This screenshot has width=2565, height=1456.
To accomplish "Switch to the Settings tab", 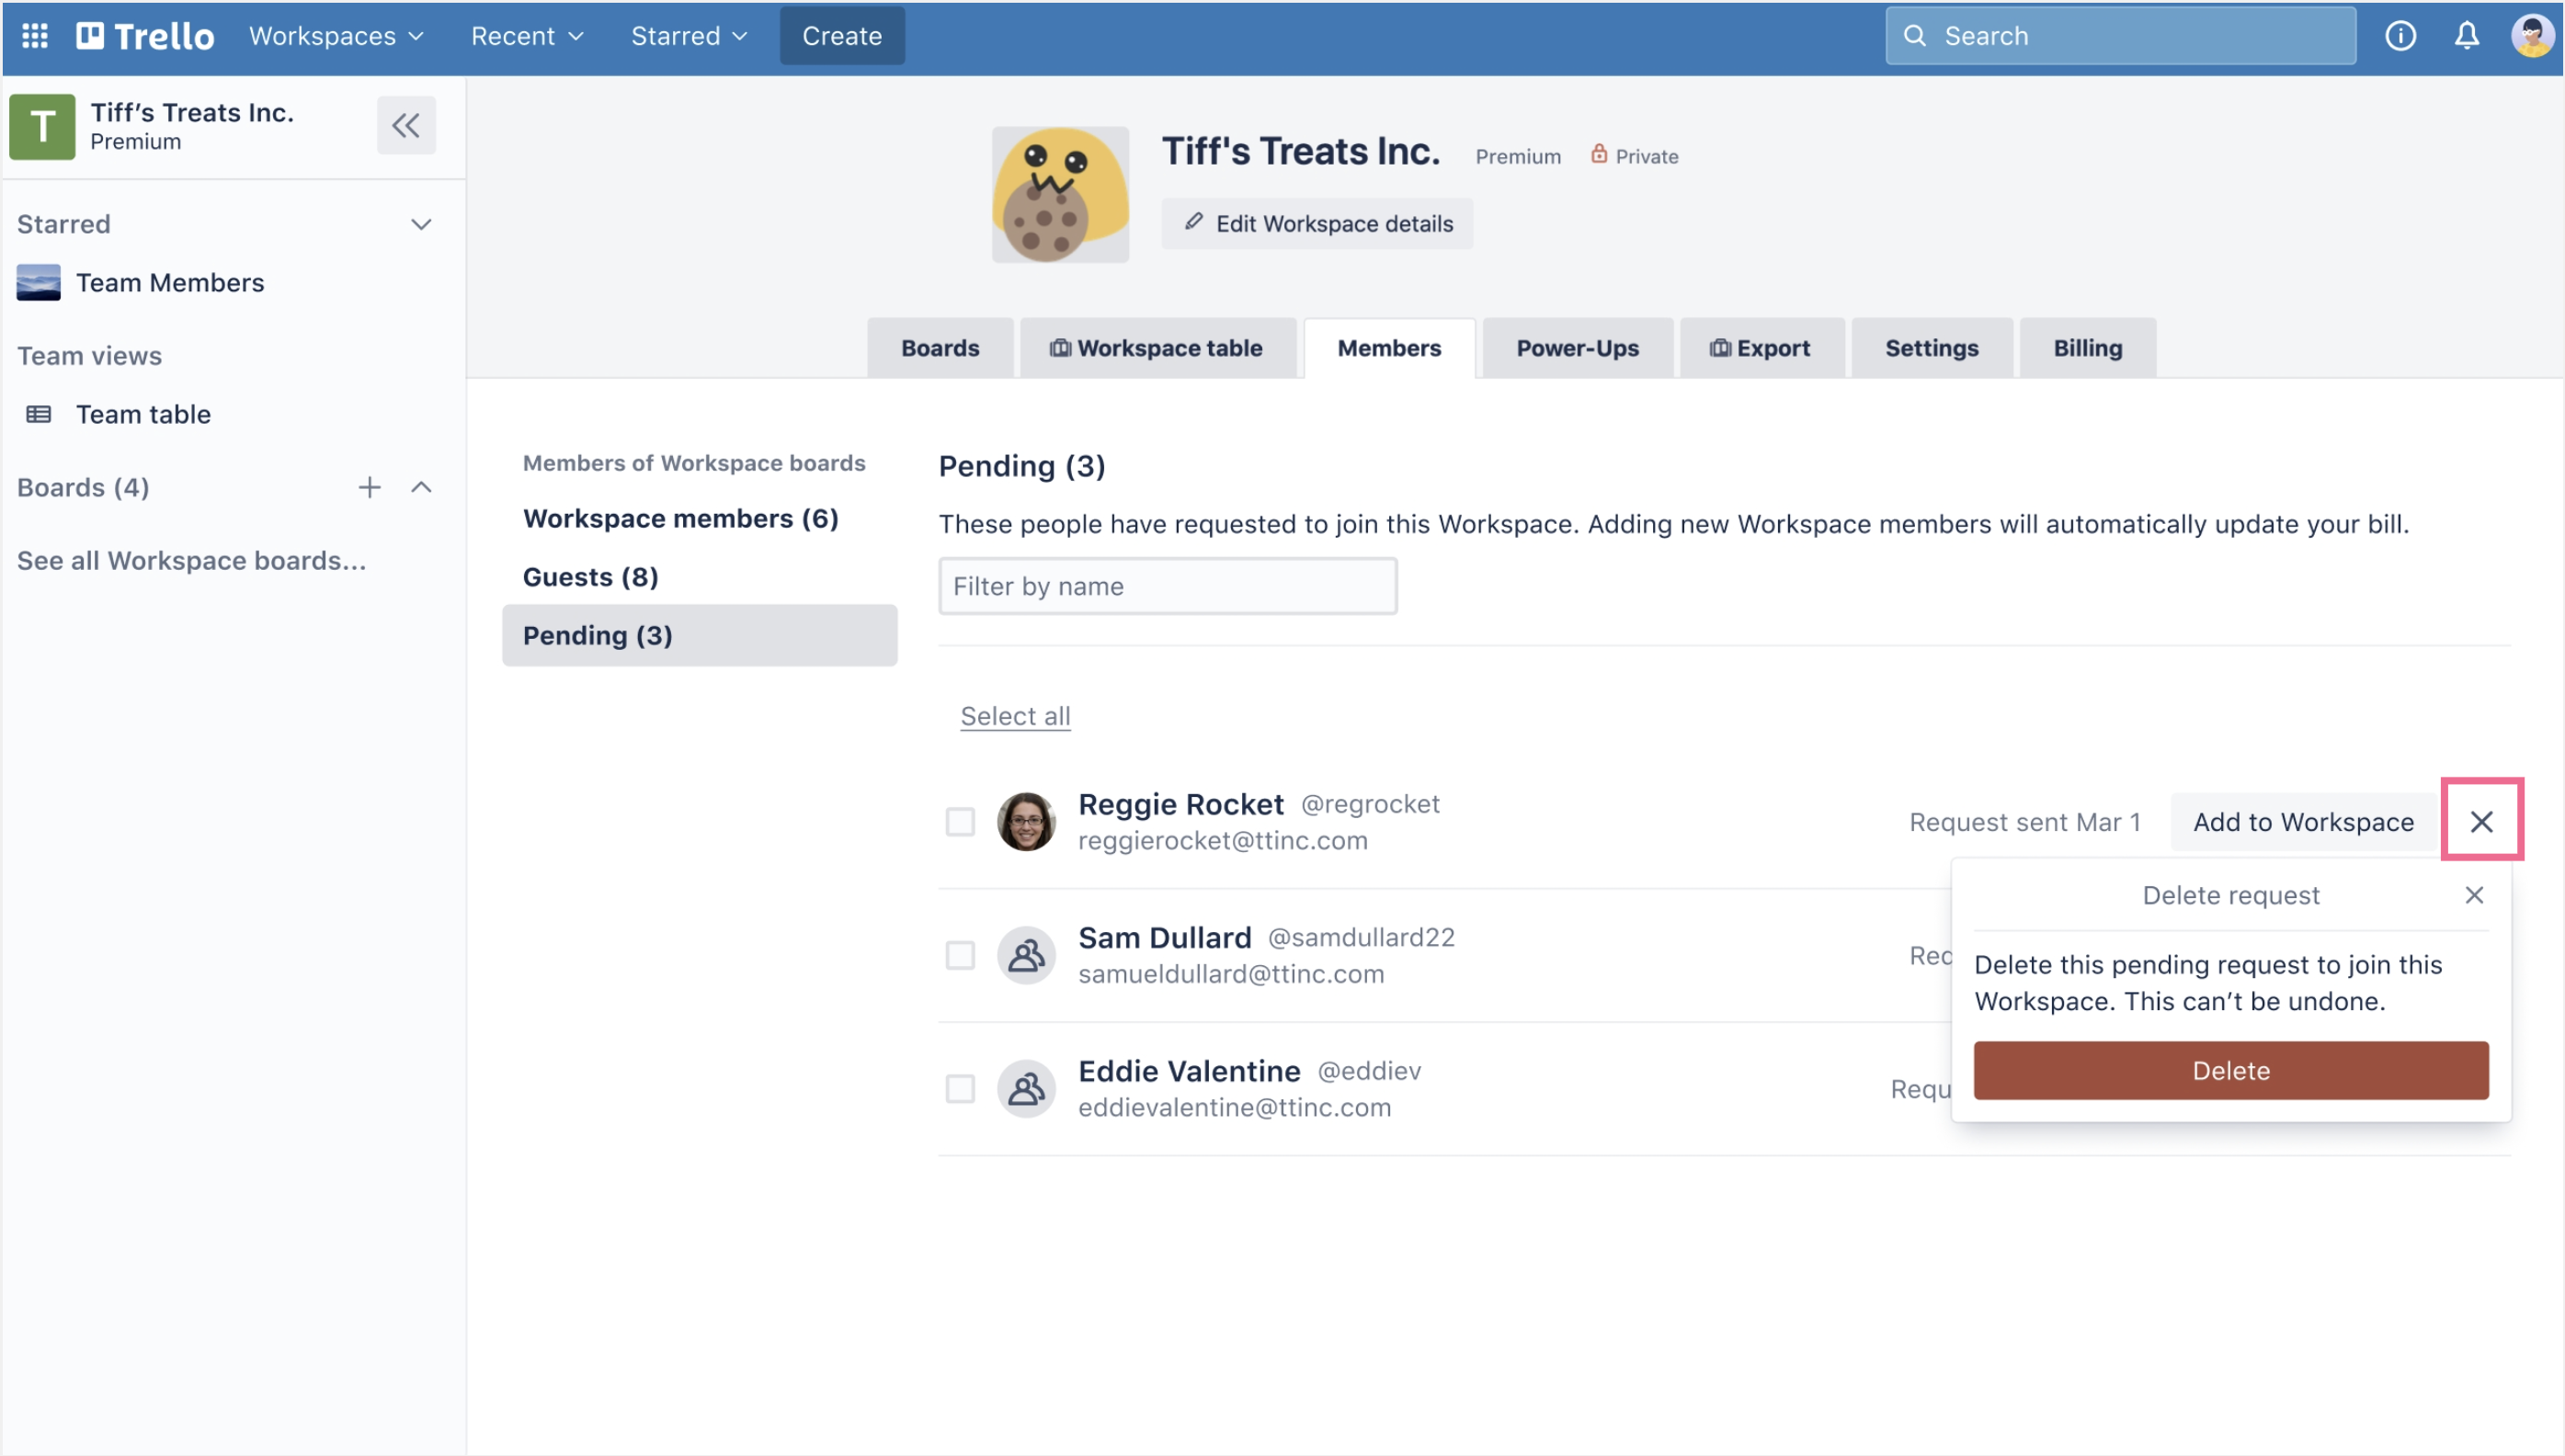I will [1932, 347].
